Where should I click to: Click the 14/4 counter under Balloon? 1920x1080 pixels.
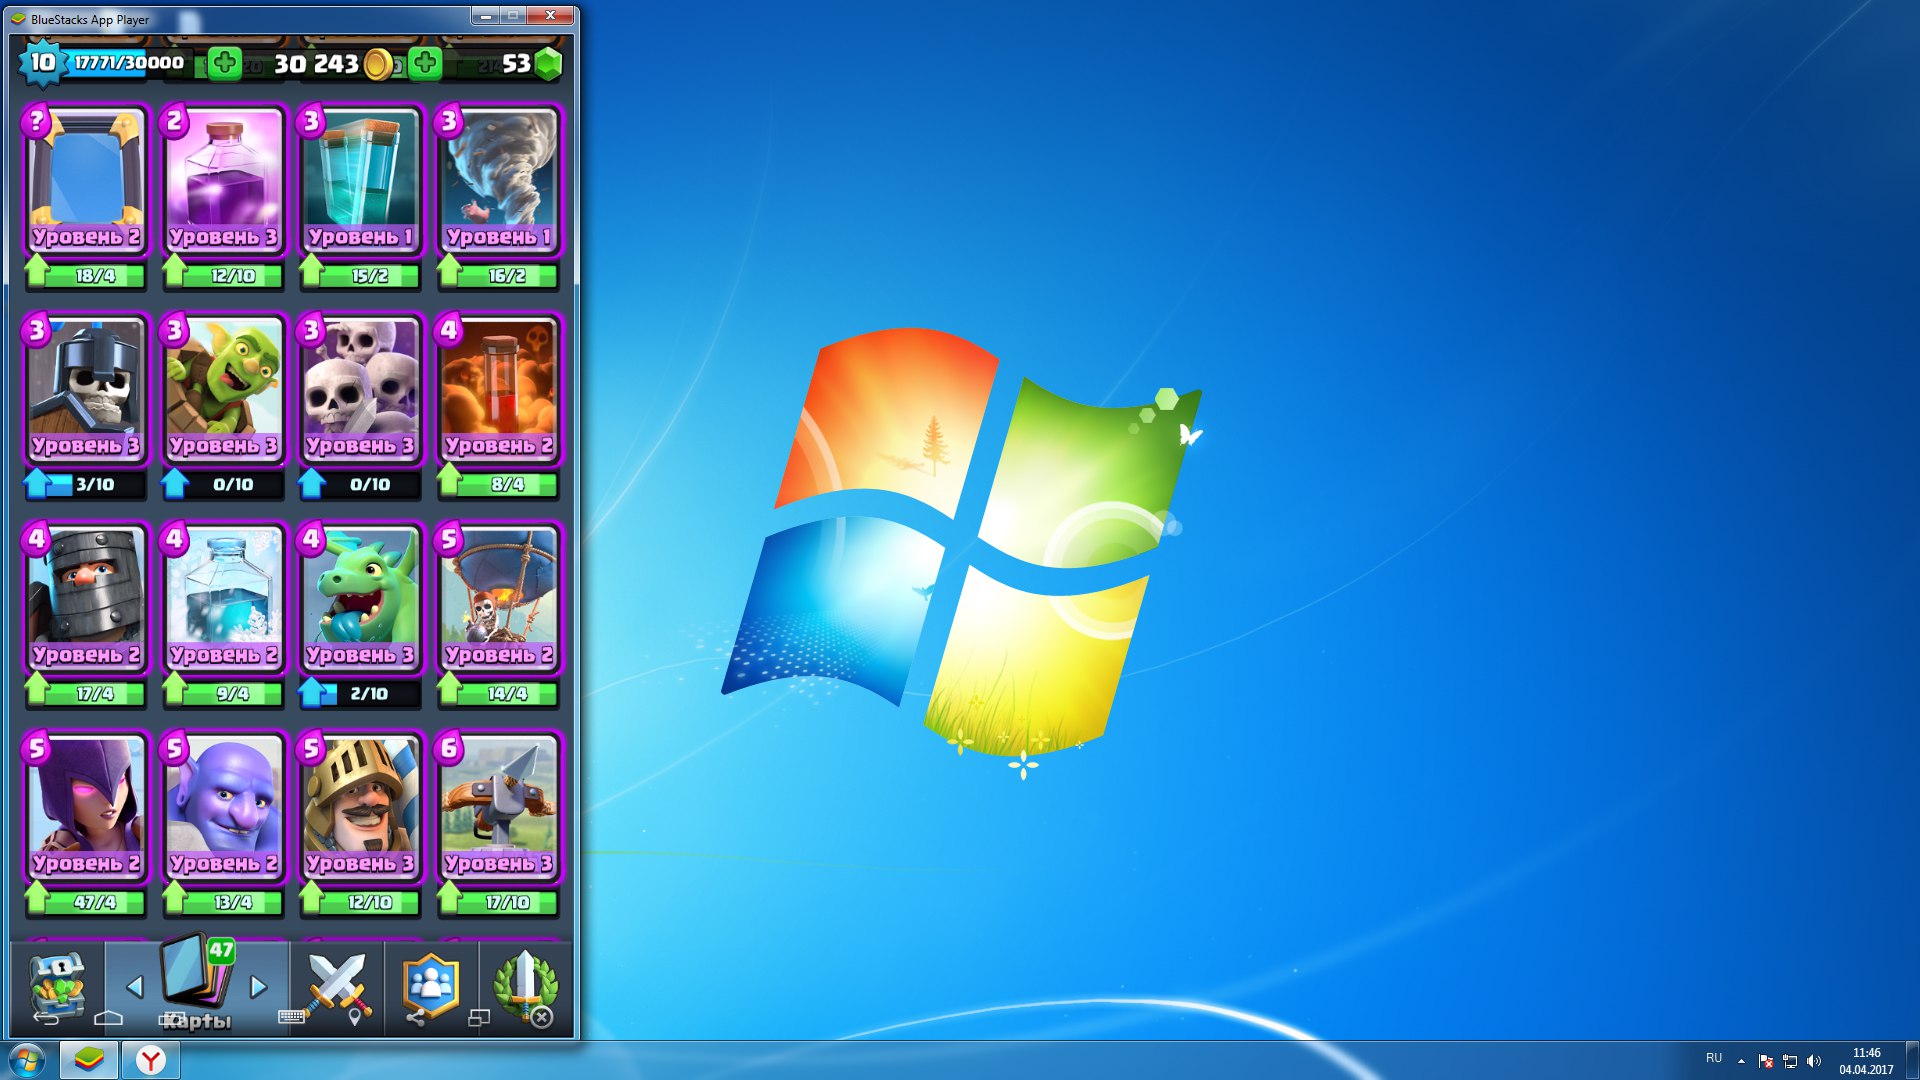[x=507, y=693]
